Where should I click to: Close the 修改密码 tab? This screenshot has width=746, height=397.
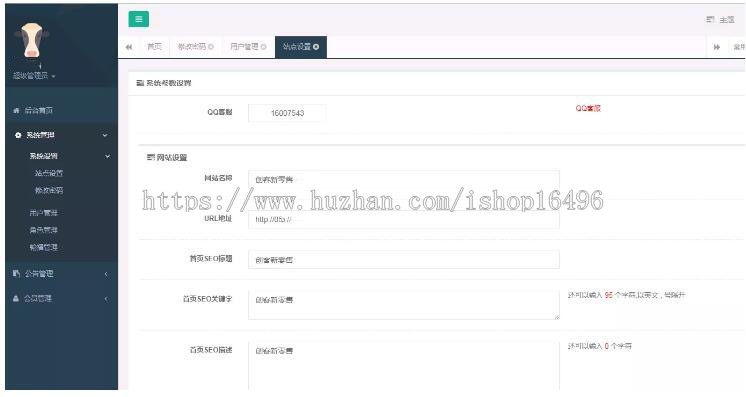[x=211, y=47]
